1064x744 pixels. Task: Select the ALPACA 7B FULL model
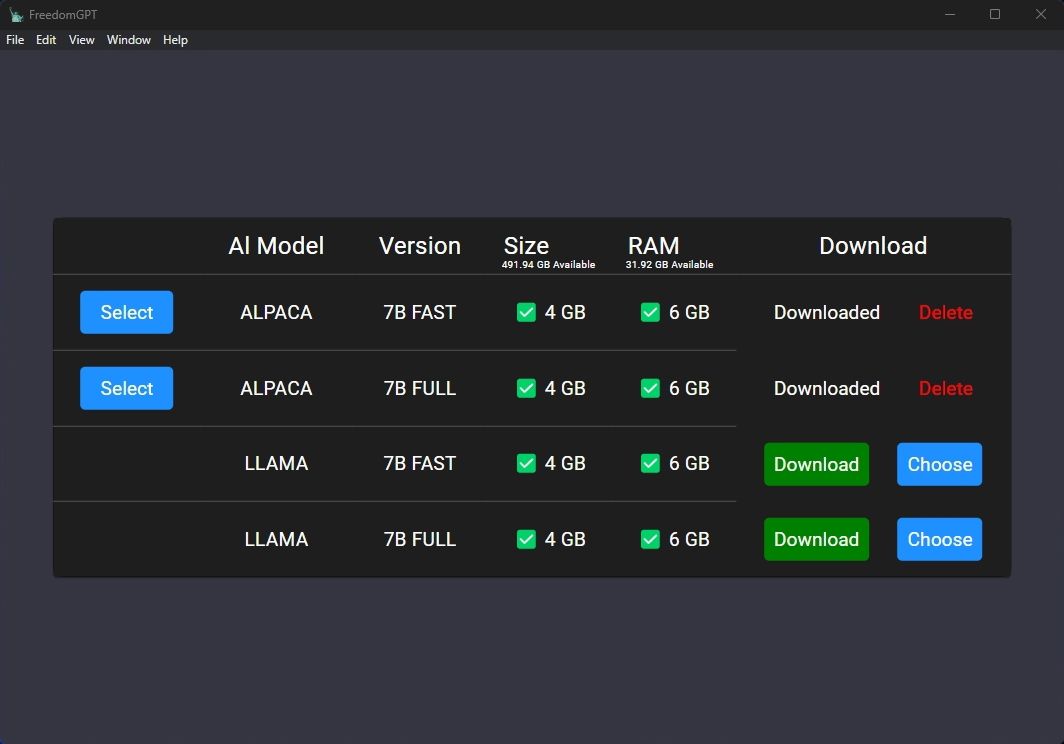pos(126,388)
